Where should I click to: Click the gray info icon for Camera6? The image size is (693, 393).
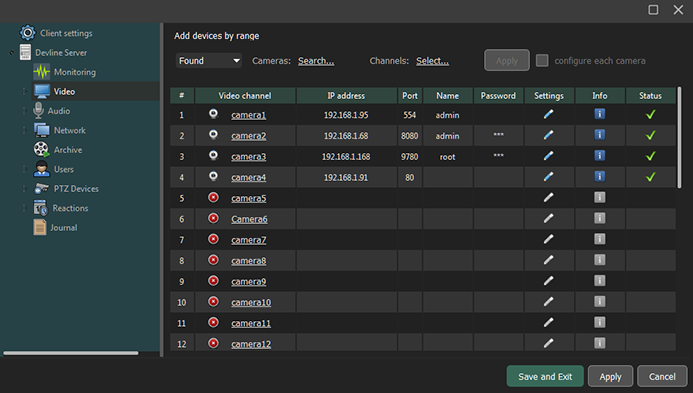click(599, 218)
